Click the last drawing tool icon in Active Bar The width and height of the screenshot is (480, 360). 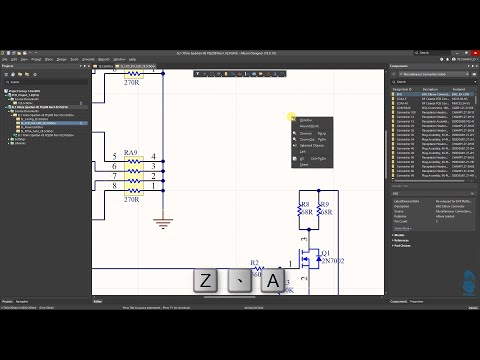click(282, 74)
